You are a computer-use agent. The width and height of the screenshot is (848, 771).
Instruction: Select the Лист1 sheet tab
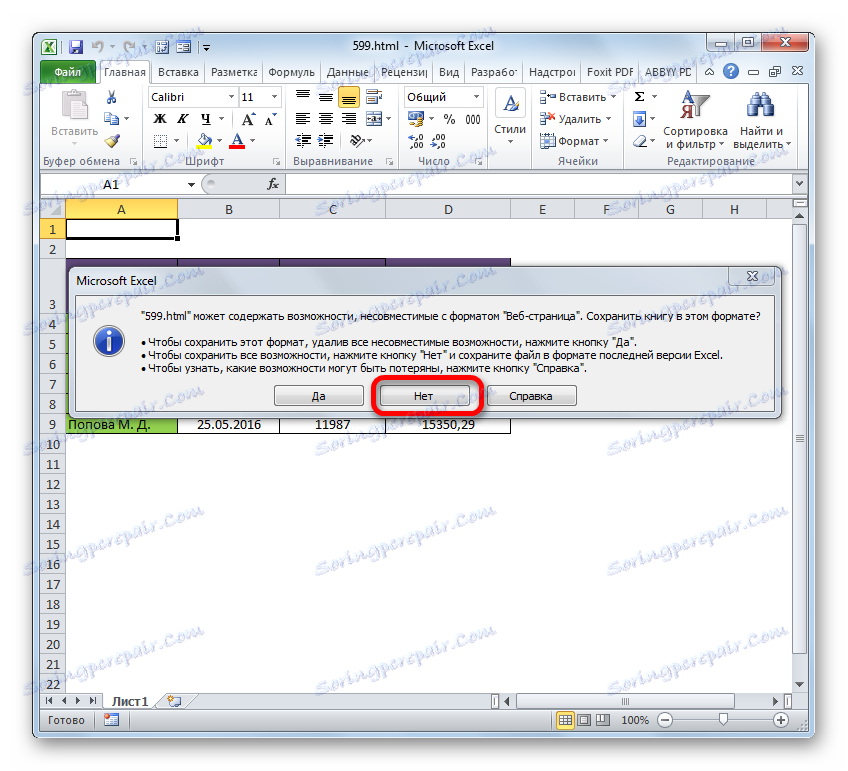tap(130, 701)
